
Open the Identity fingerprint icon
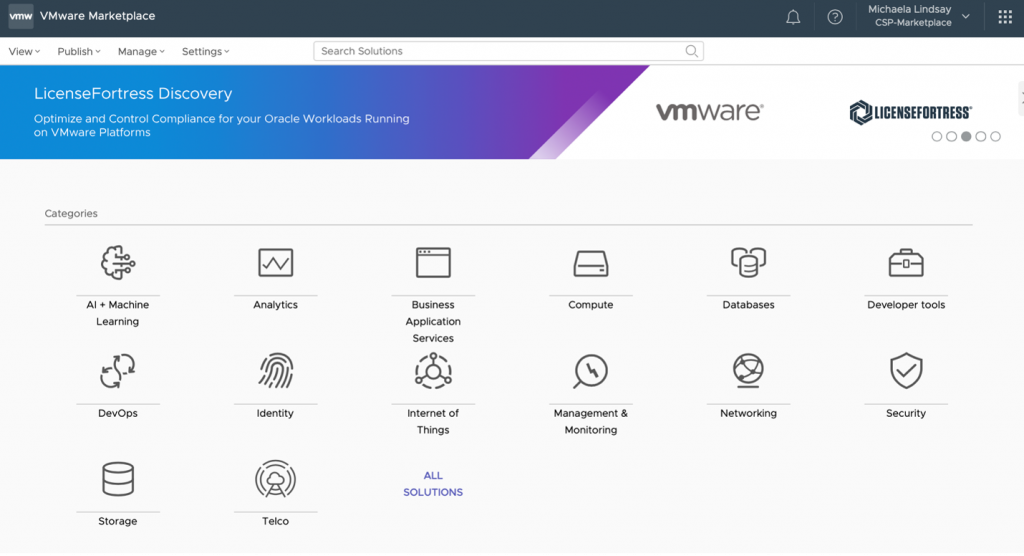pos(276,371)
